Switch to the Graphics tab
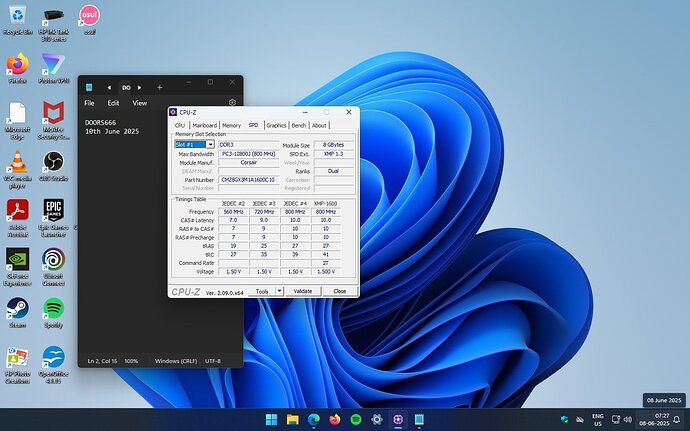Image resolution: width=690 pixels, height=431 pixels. click(276, 125)
